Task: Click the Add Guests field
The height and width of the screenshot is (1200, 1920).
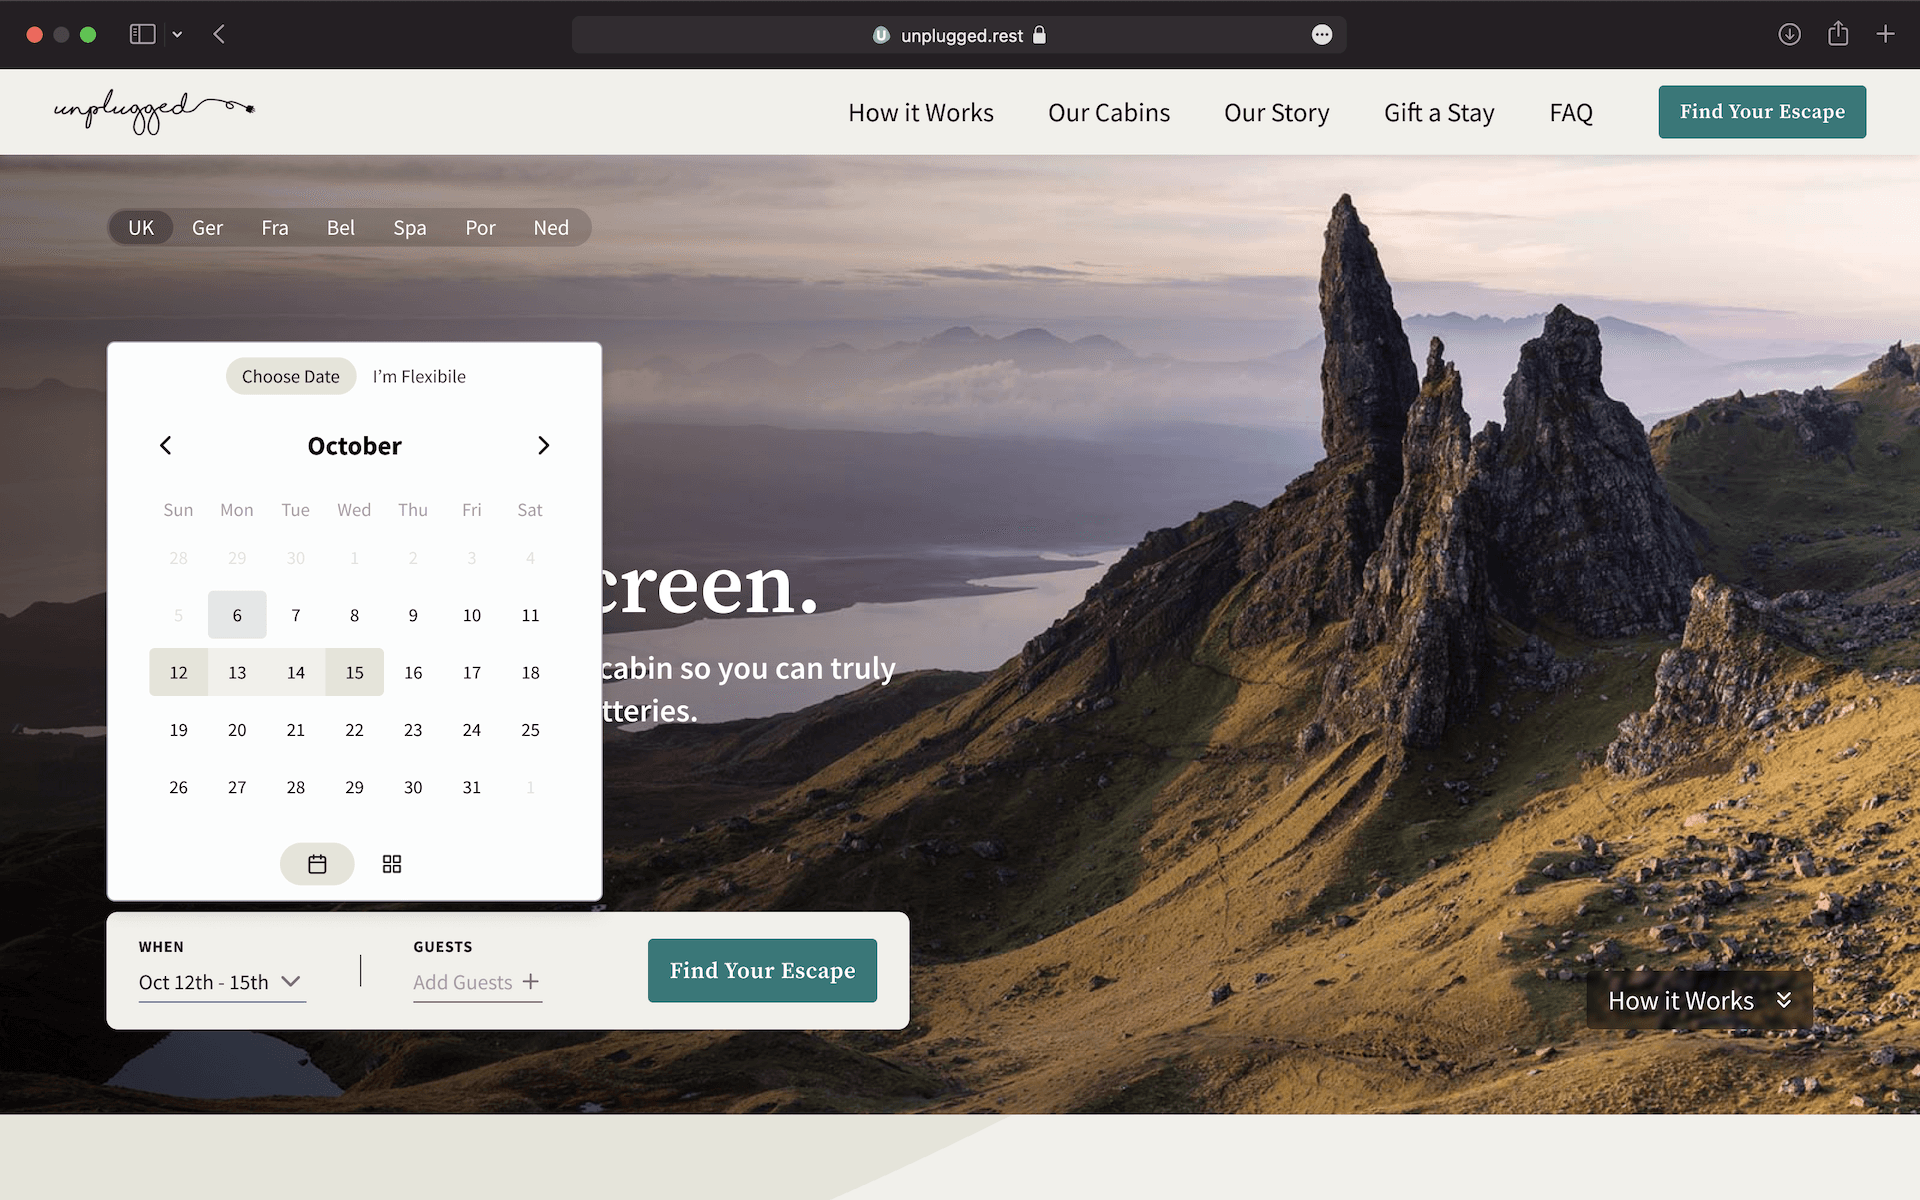Action: [477, 982]
